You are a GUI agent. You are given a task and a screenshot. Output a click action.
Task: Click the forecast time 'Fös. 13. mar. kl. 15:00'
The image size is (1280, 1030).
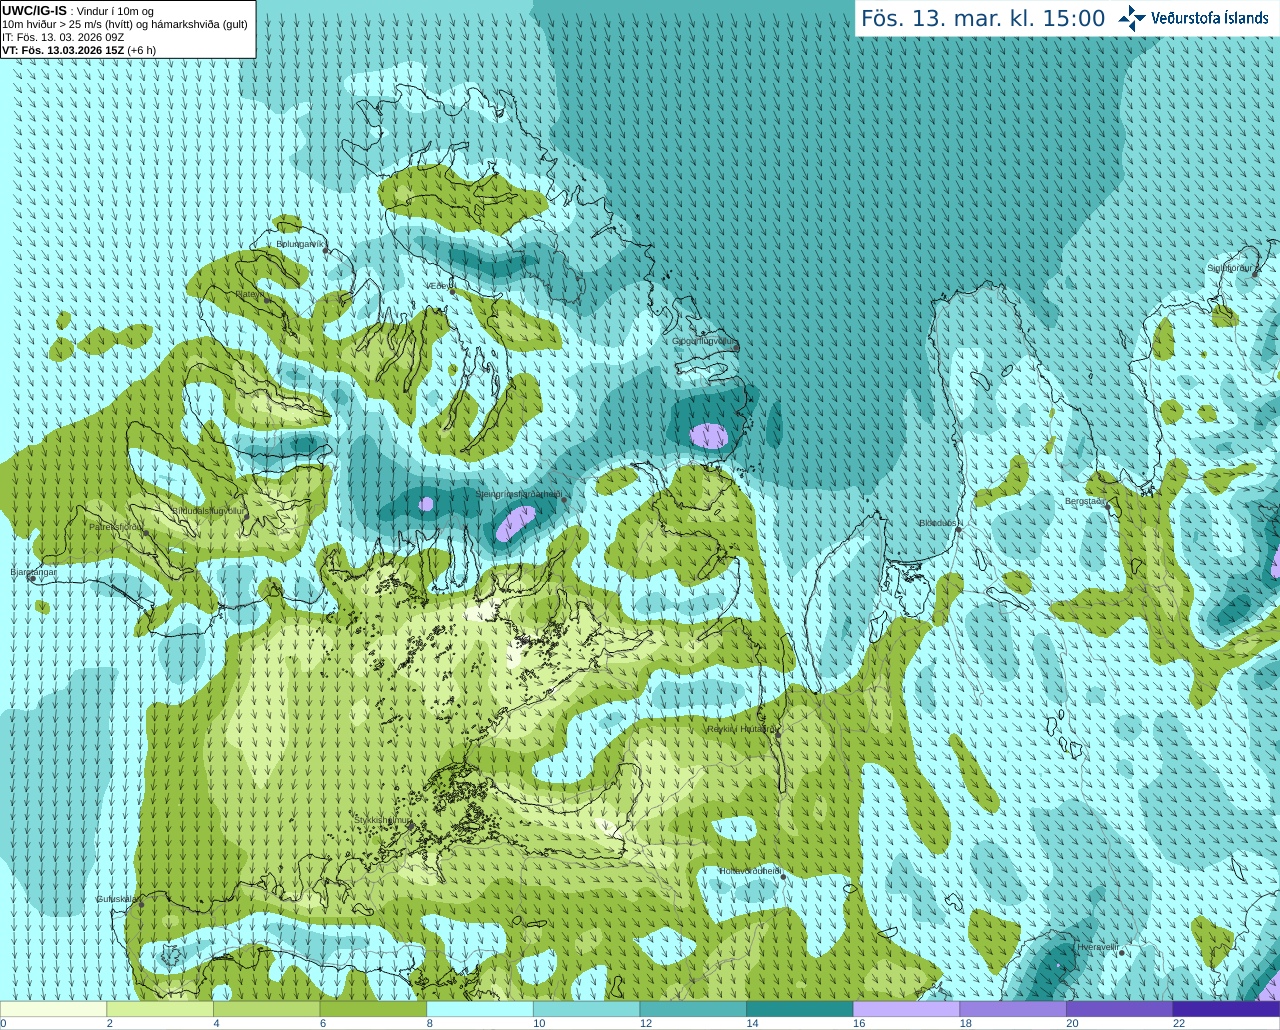pyautogui.click(x=983, y=18)
